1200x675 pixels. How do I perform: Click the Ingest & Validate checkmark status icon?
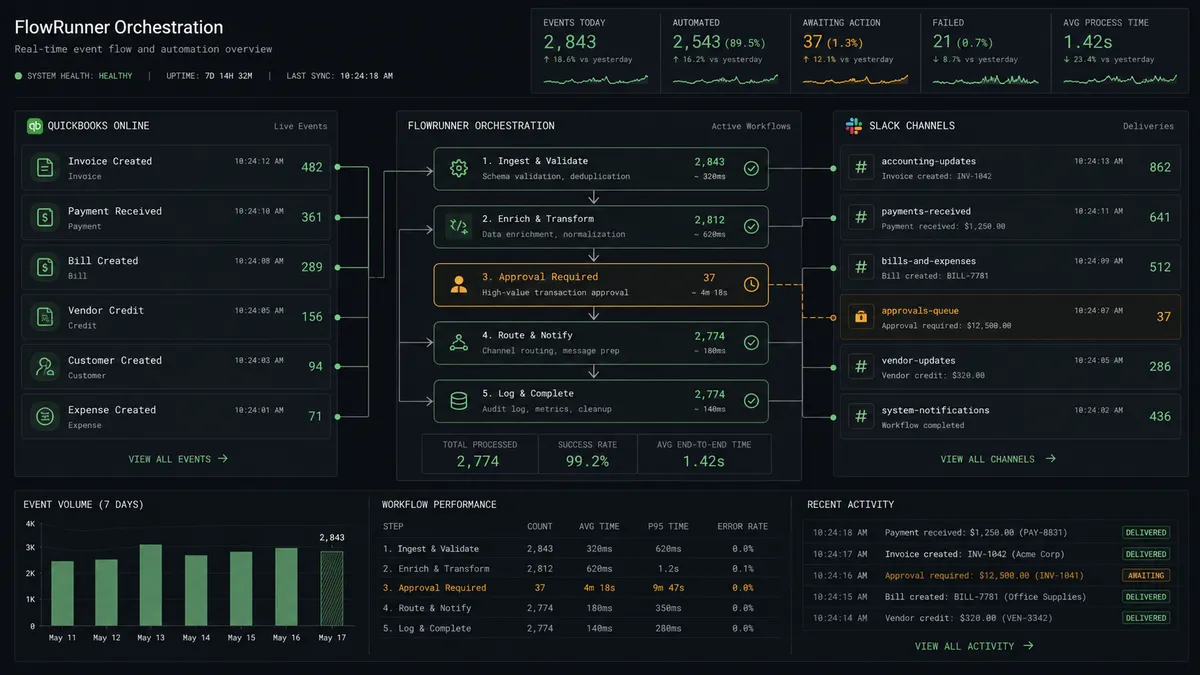(x=751, y=168)
